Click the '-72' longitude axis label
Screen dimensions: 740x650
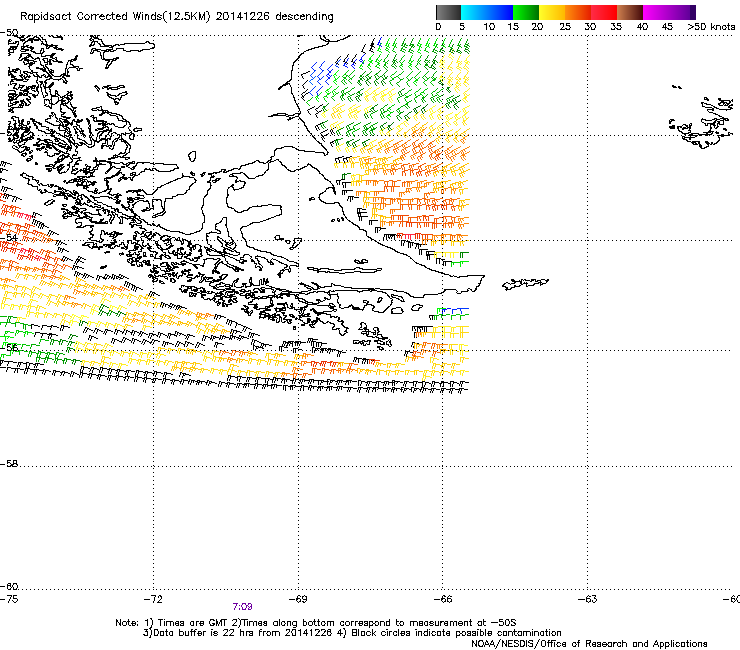(153, 599)
